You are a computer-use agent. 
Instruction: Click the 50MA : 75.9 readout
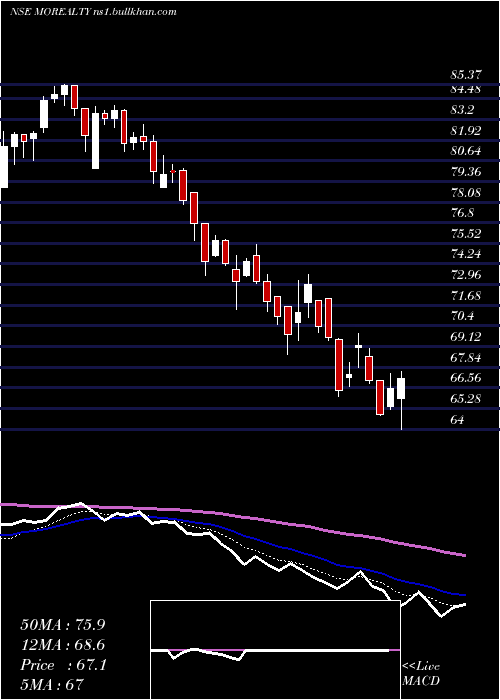63,625
